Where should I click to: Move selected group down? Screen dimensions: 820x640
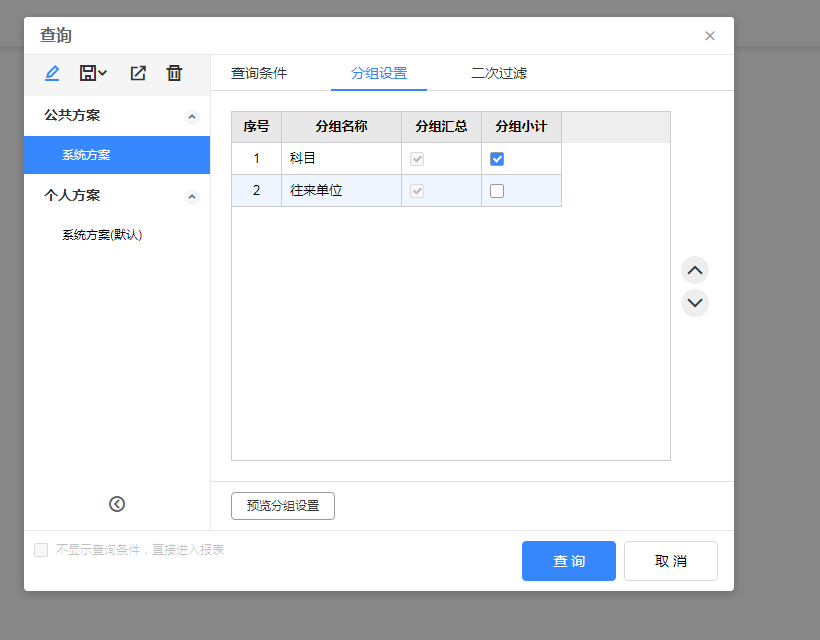(x=694, y=303)
